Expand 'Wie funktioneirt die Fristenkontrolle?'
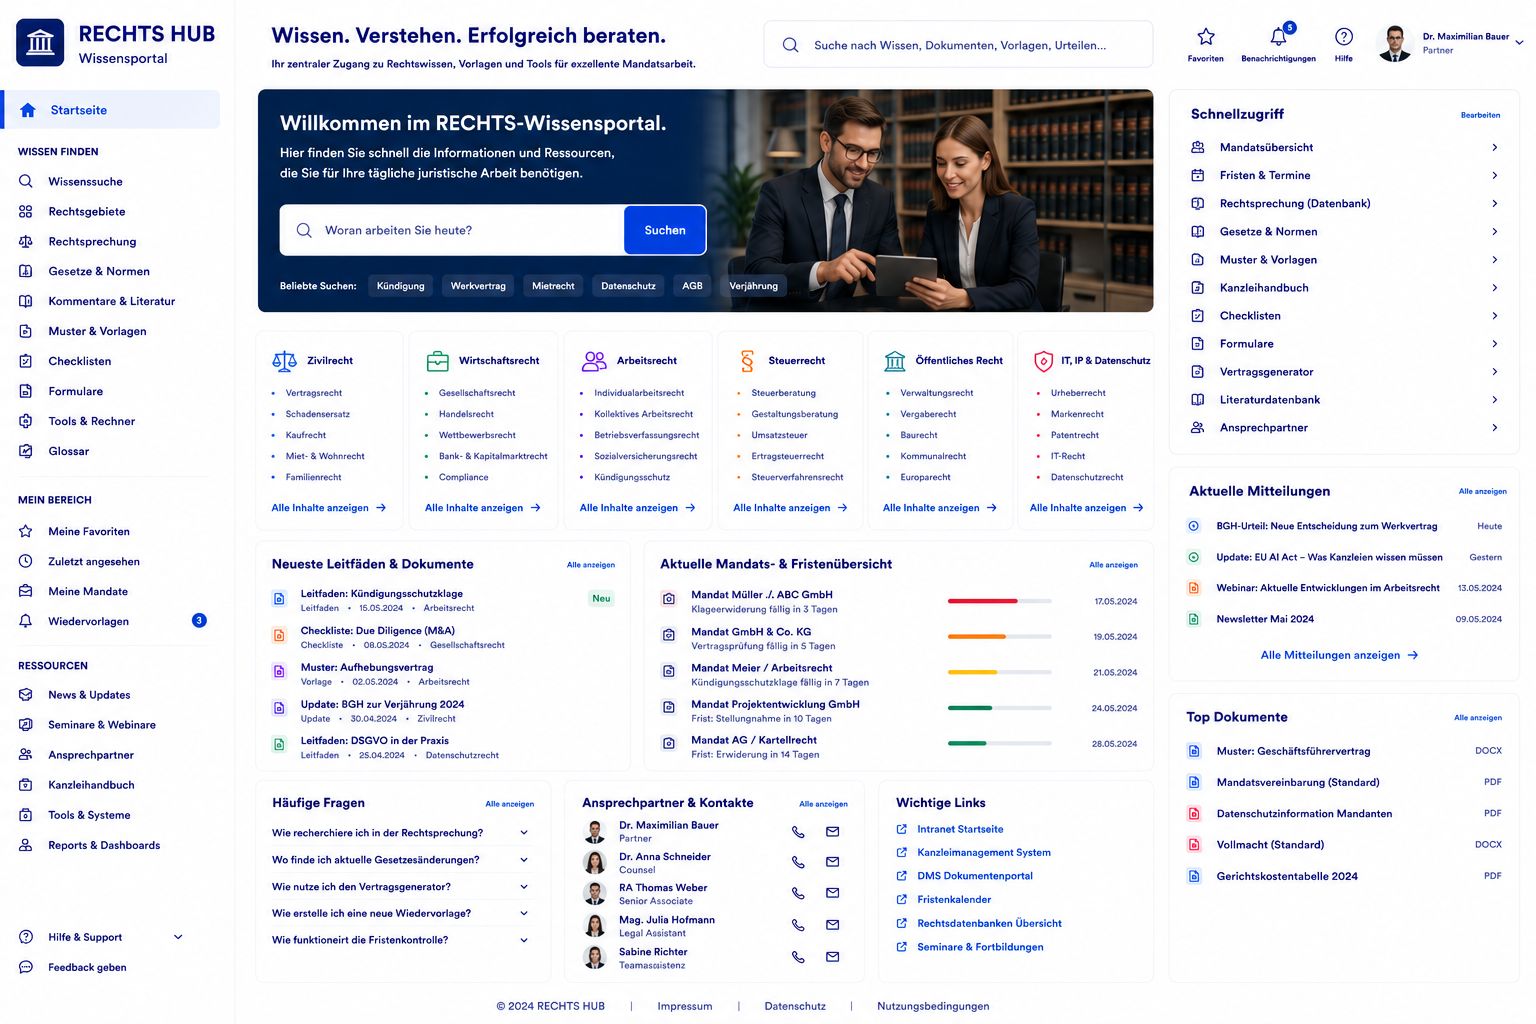The width and height of the screenshot is (1536, 1024). click(523, 940)
